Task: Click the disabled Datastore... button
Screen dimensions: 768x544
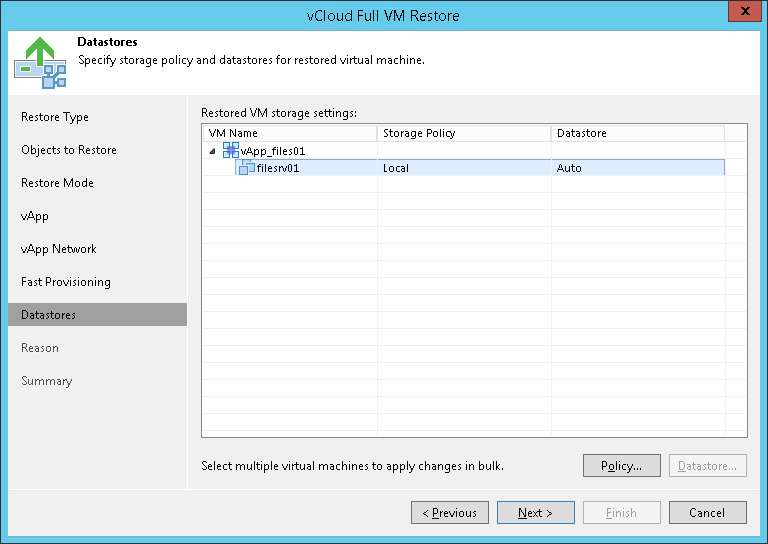Action: [707, 466]
